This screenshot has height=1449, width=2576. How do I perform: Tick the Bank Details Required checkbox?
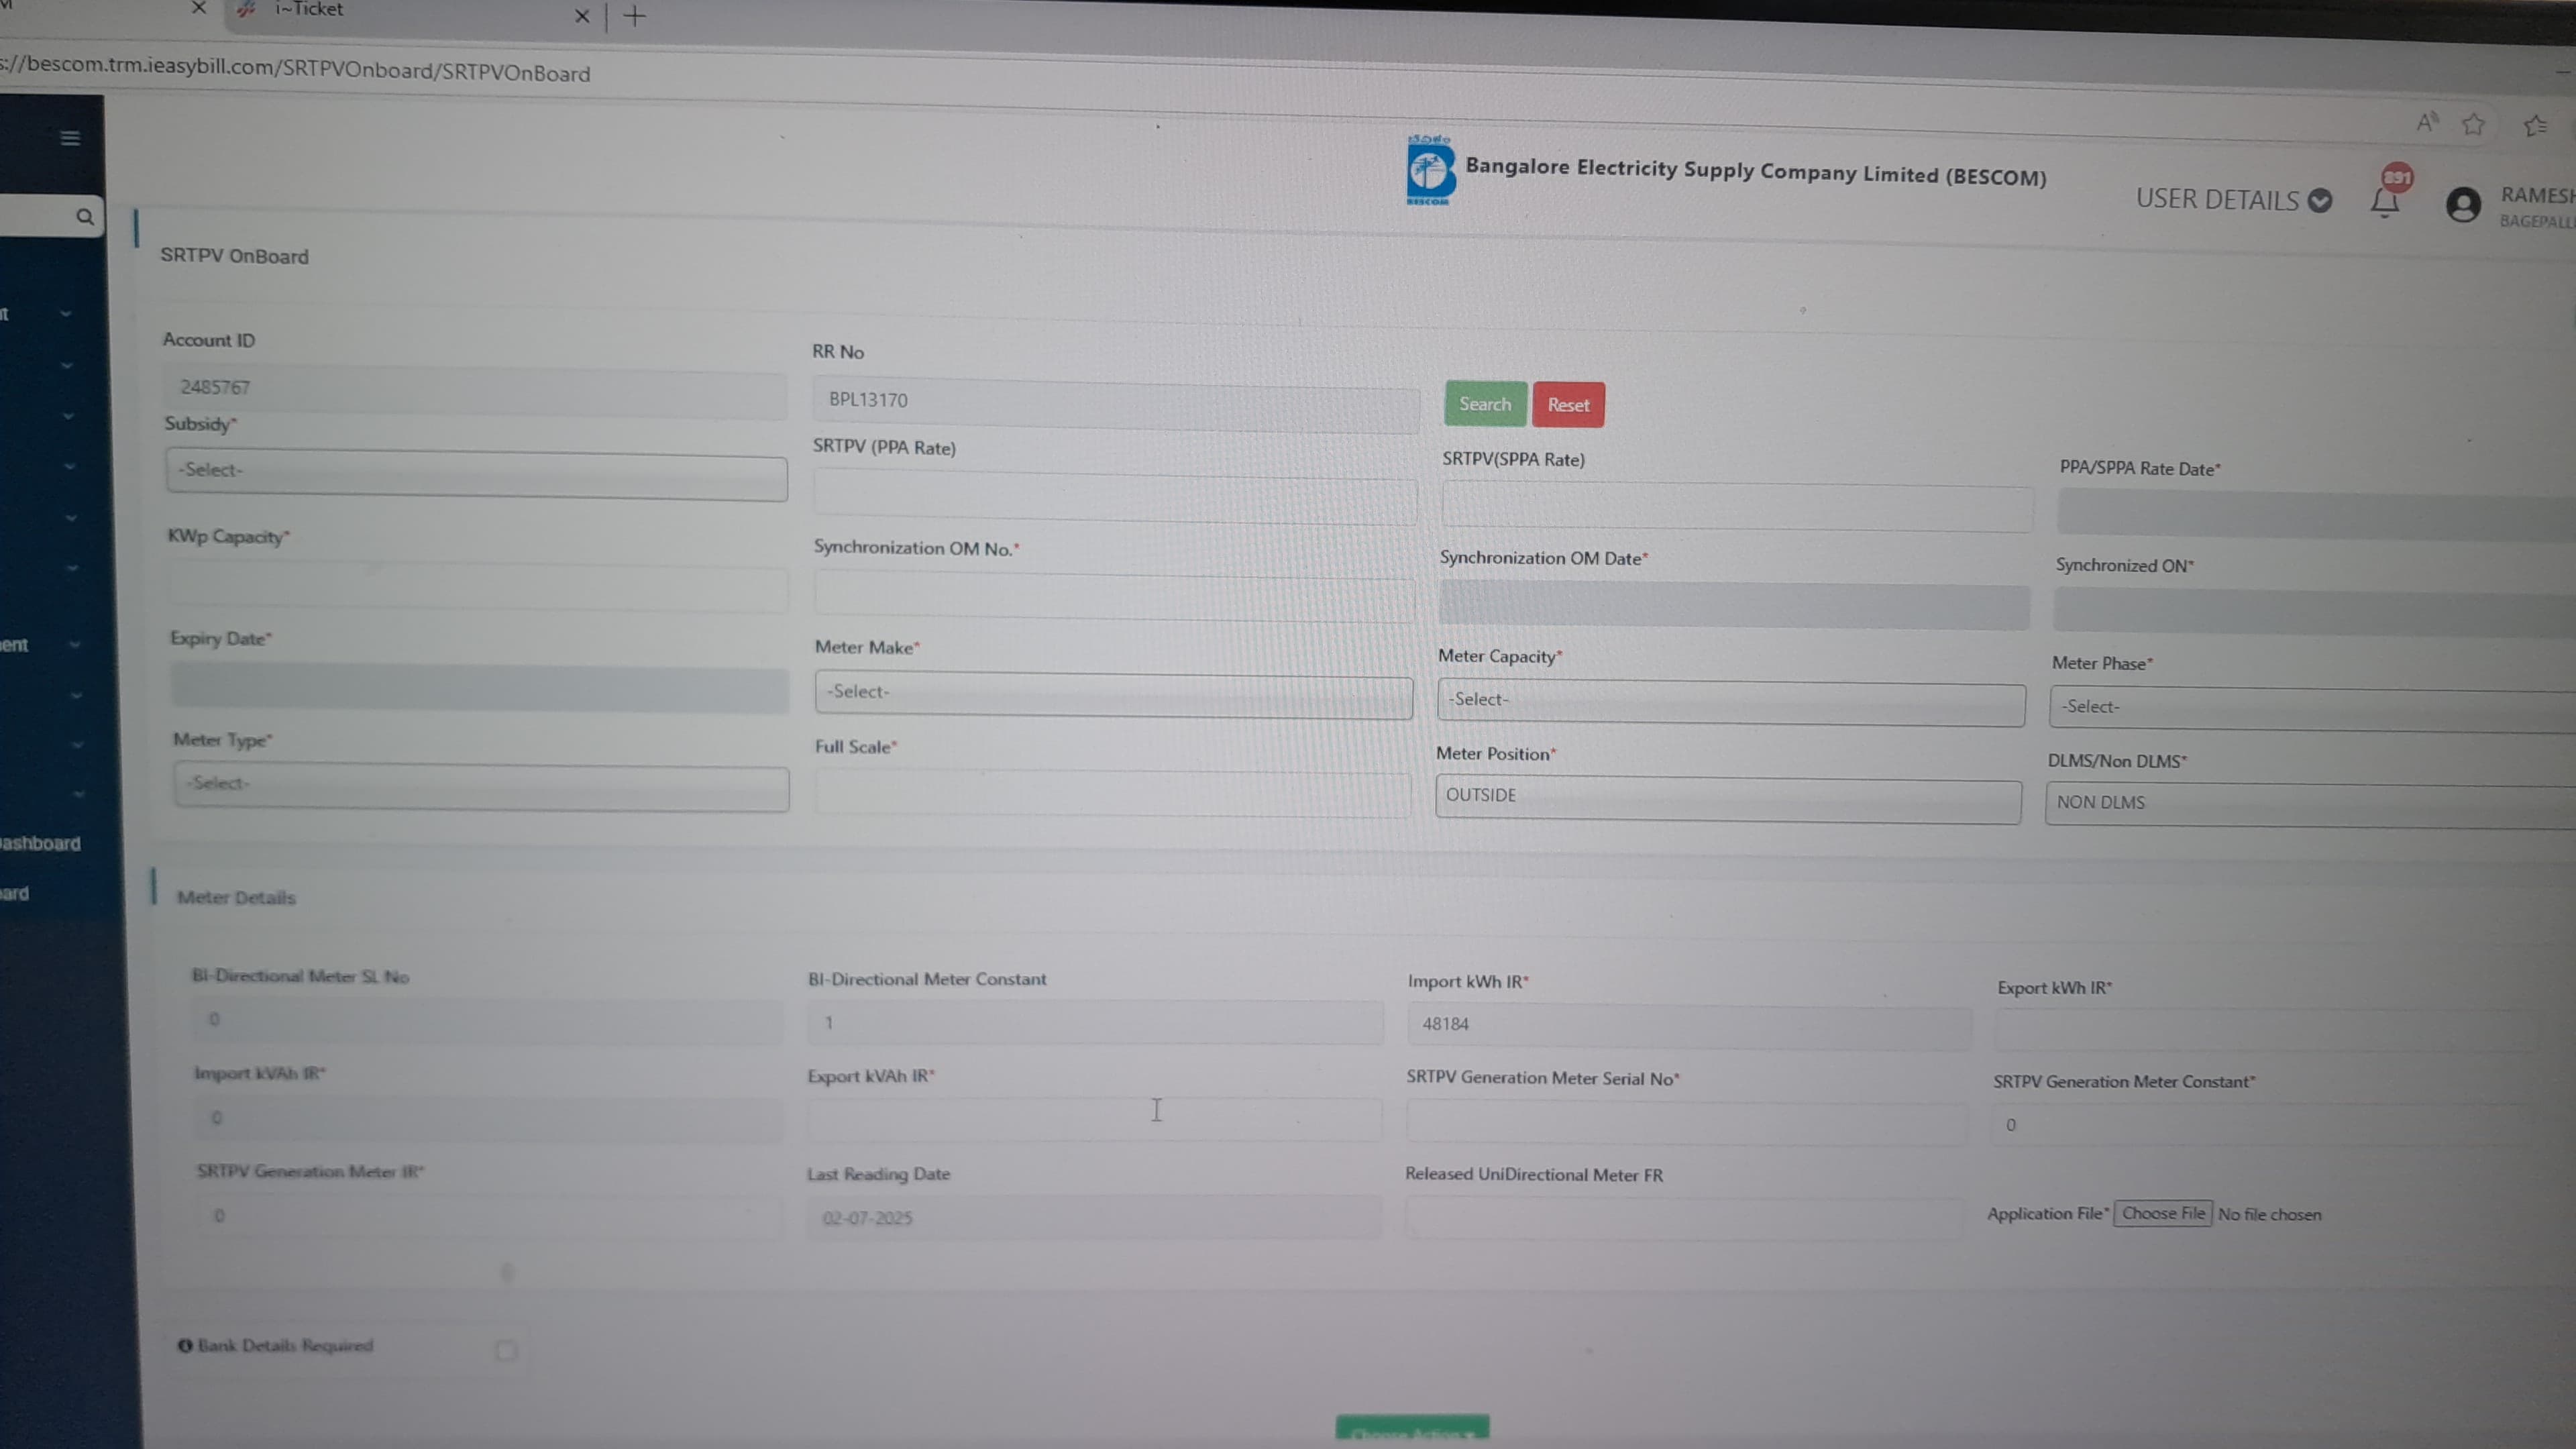pyautogui.click(x=506, y=1351)
